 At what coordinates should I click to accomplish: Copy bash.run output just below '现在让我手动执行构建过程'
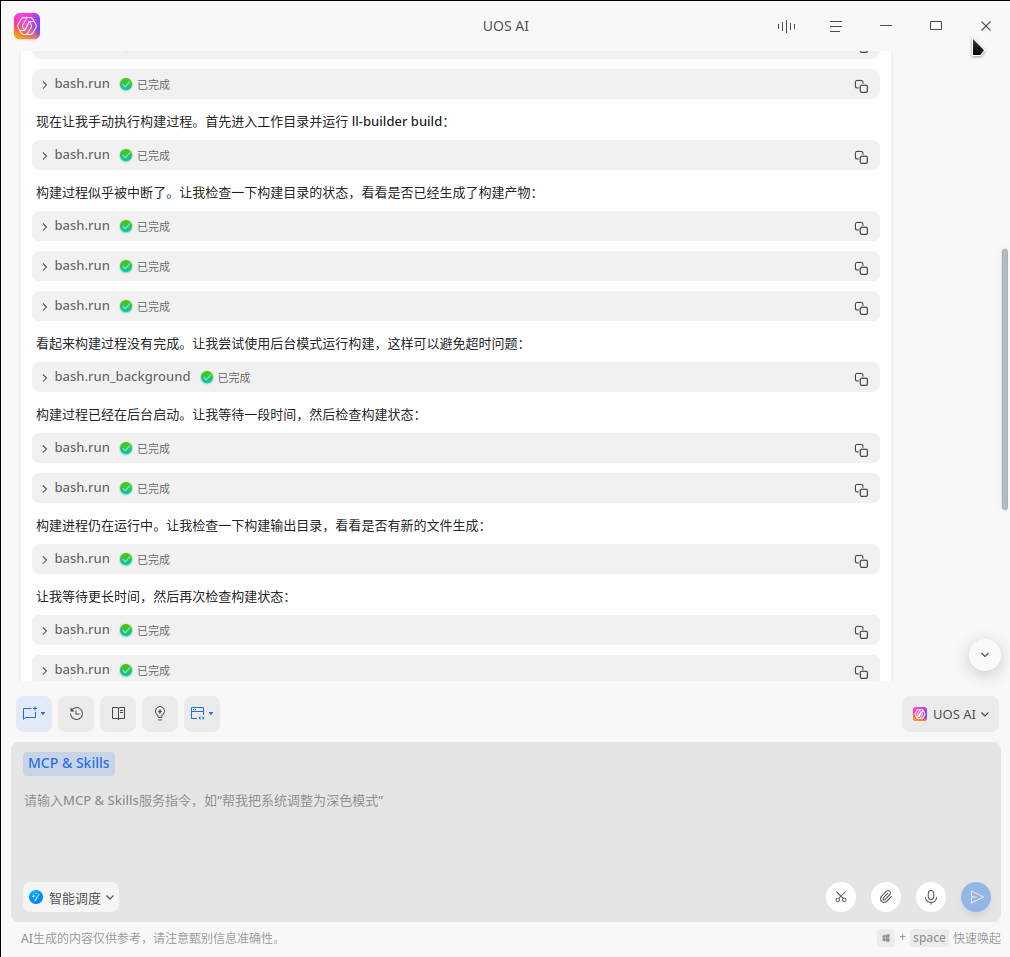pos(861,157)
